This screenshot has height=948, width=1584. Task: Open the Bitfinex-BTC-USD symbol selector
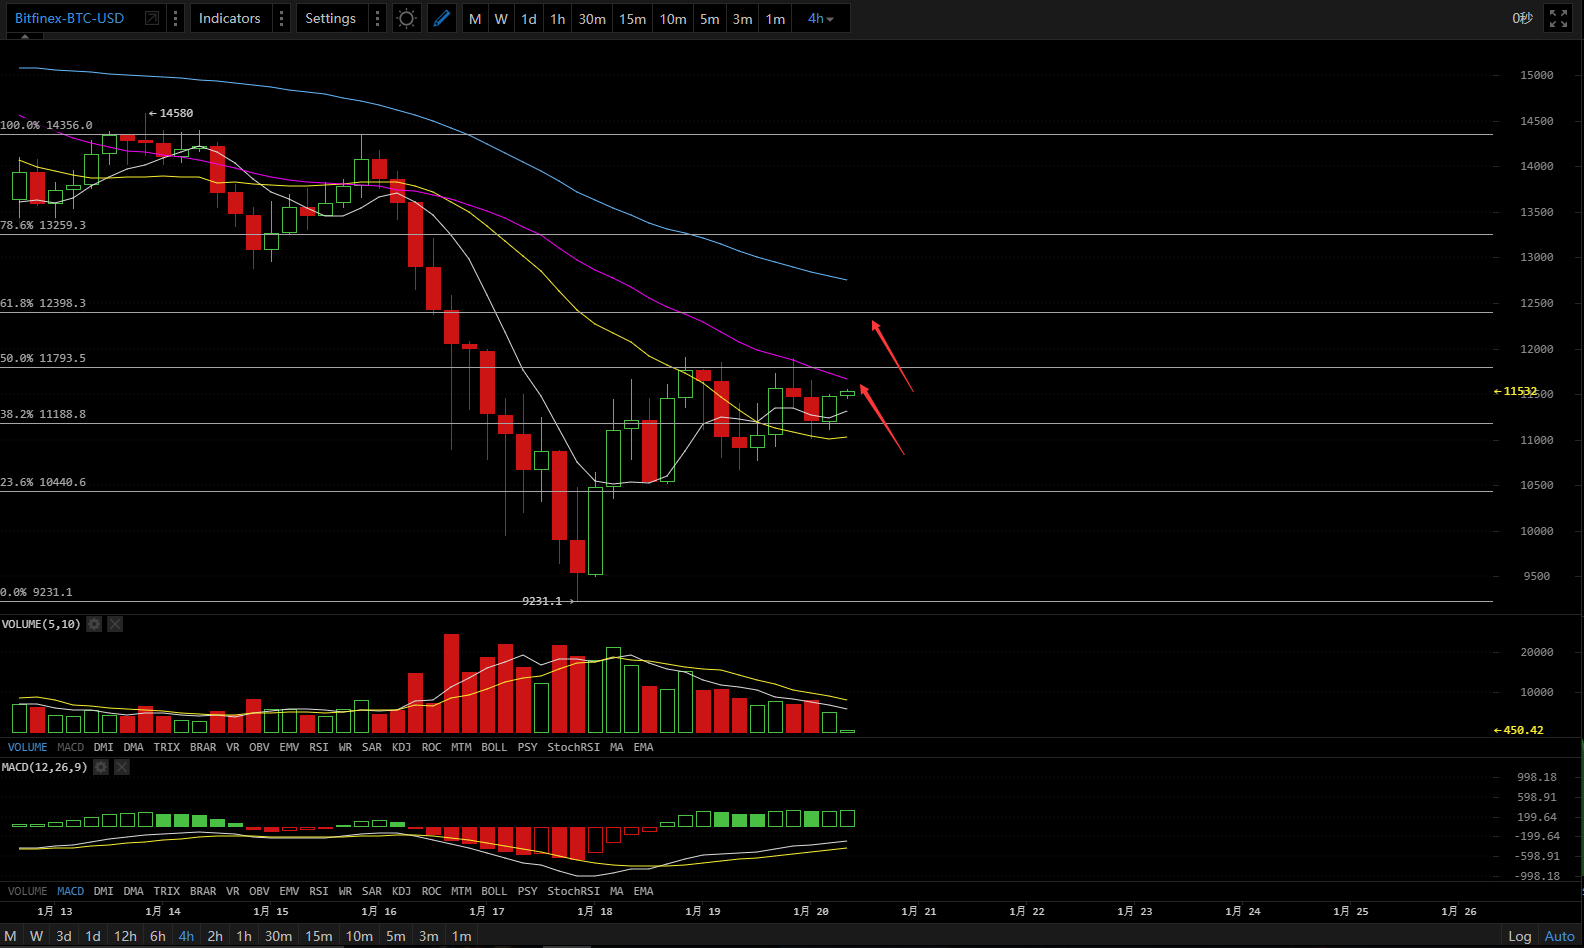click(70, 19)
